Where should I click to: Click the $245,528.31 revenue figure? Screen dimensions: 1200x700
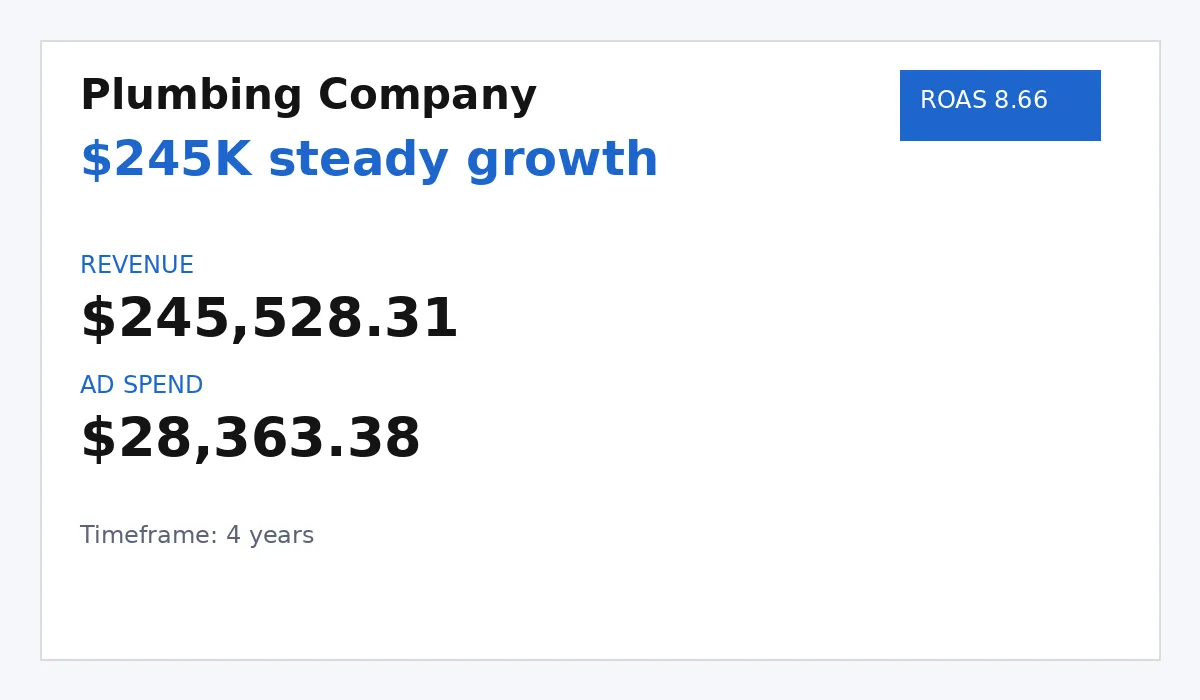(x=269, y=320)
